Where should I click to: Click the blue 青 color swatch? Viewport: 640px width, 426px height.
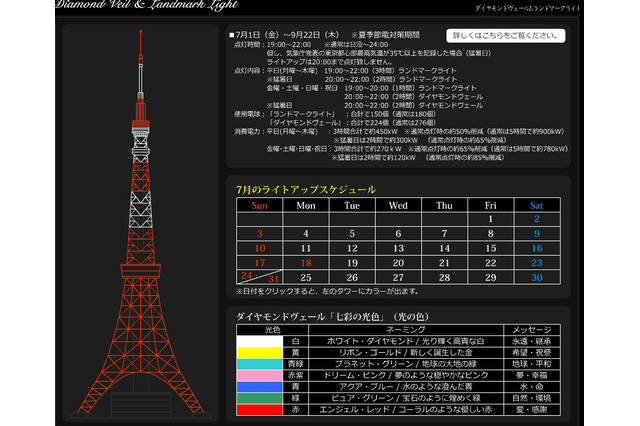(x=260, y=387)
